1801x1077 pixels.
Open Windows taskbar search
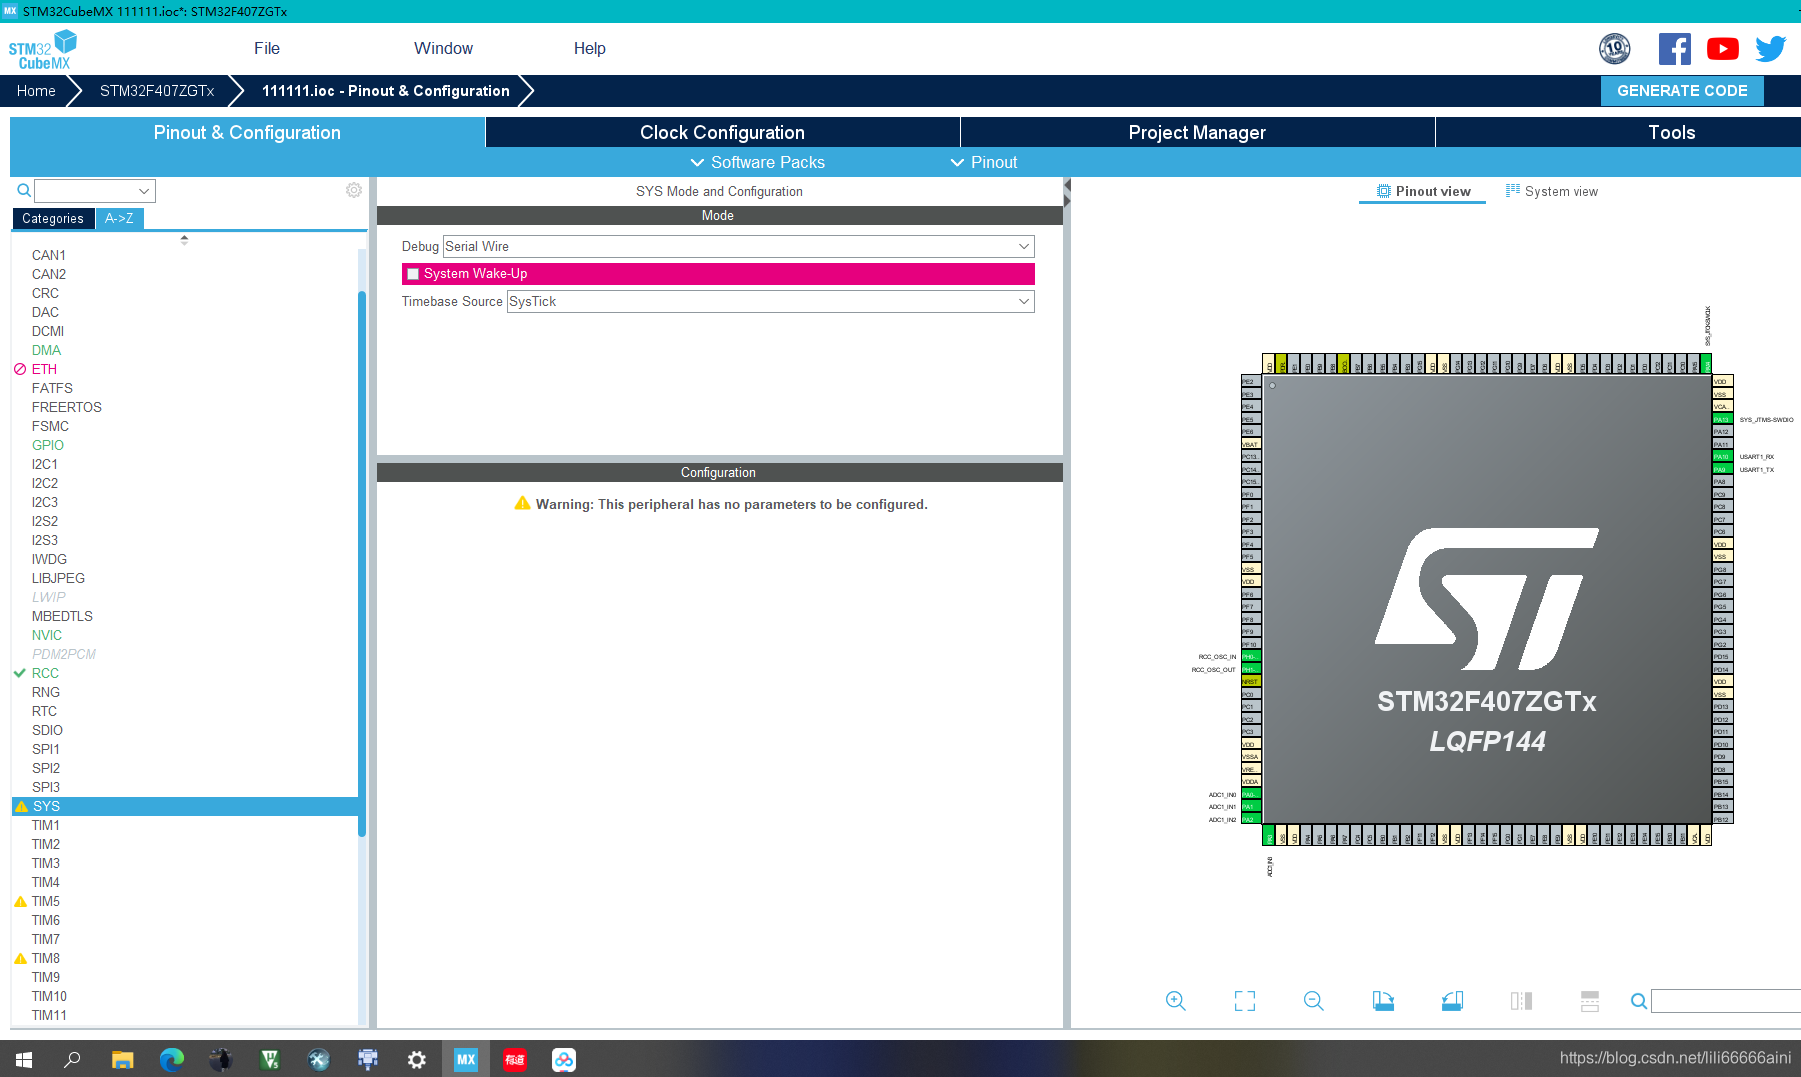(72, 1059)
